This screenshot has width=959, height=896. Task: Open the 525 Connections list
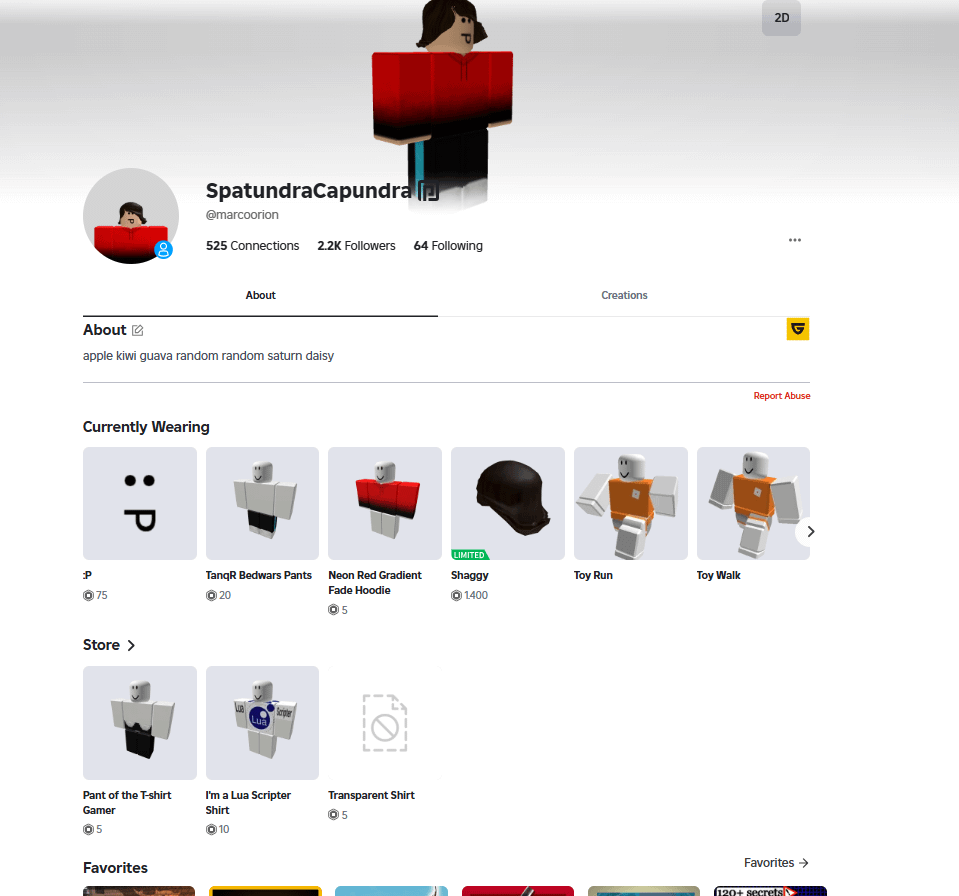(x=253, y=246)
